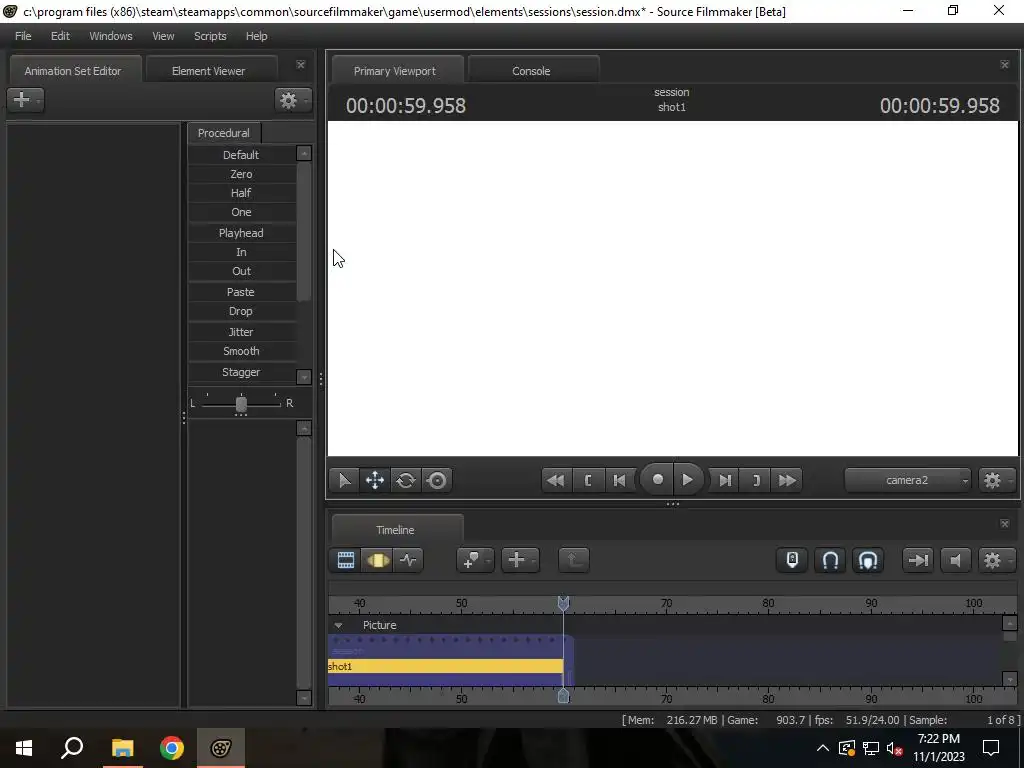Step to the previous frame

pyautogui.click(x=619, y=481)
